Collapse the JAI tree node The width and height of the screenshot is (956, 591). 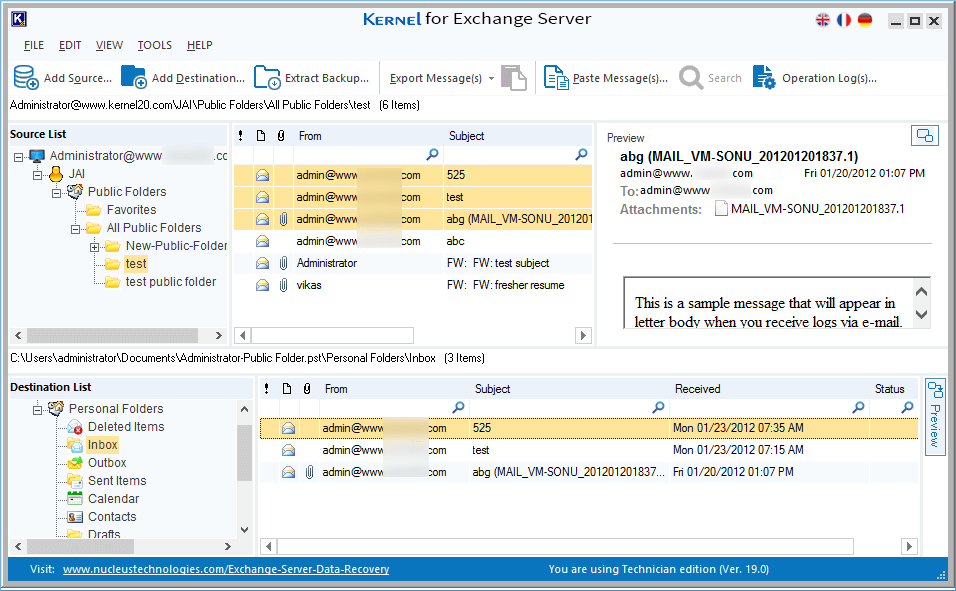point(38,175)
